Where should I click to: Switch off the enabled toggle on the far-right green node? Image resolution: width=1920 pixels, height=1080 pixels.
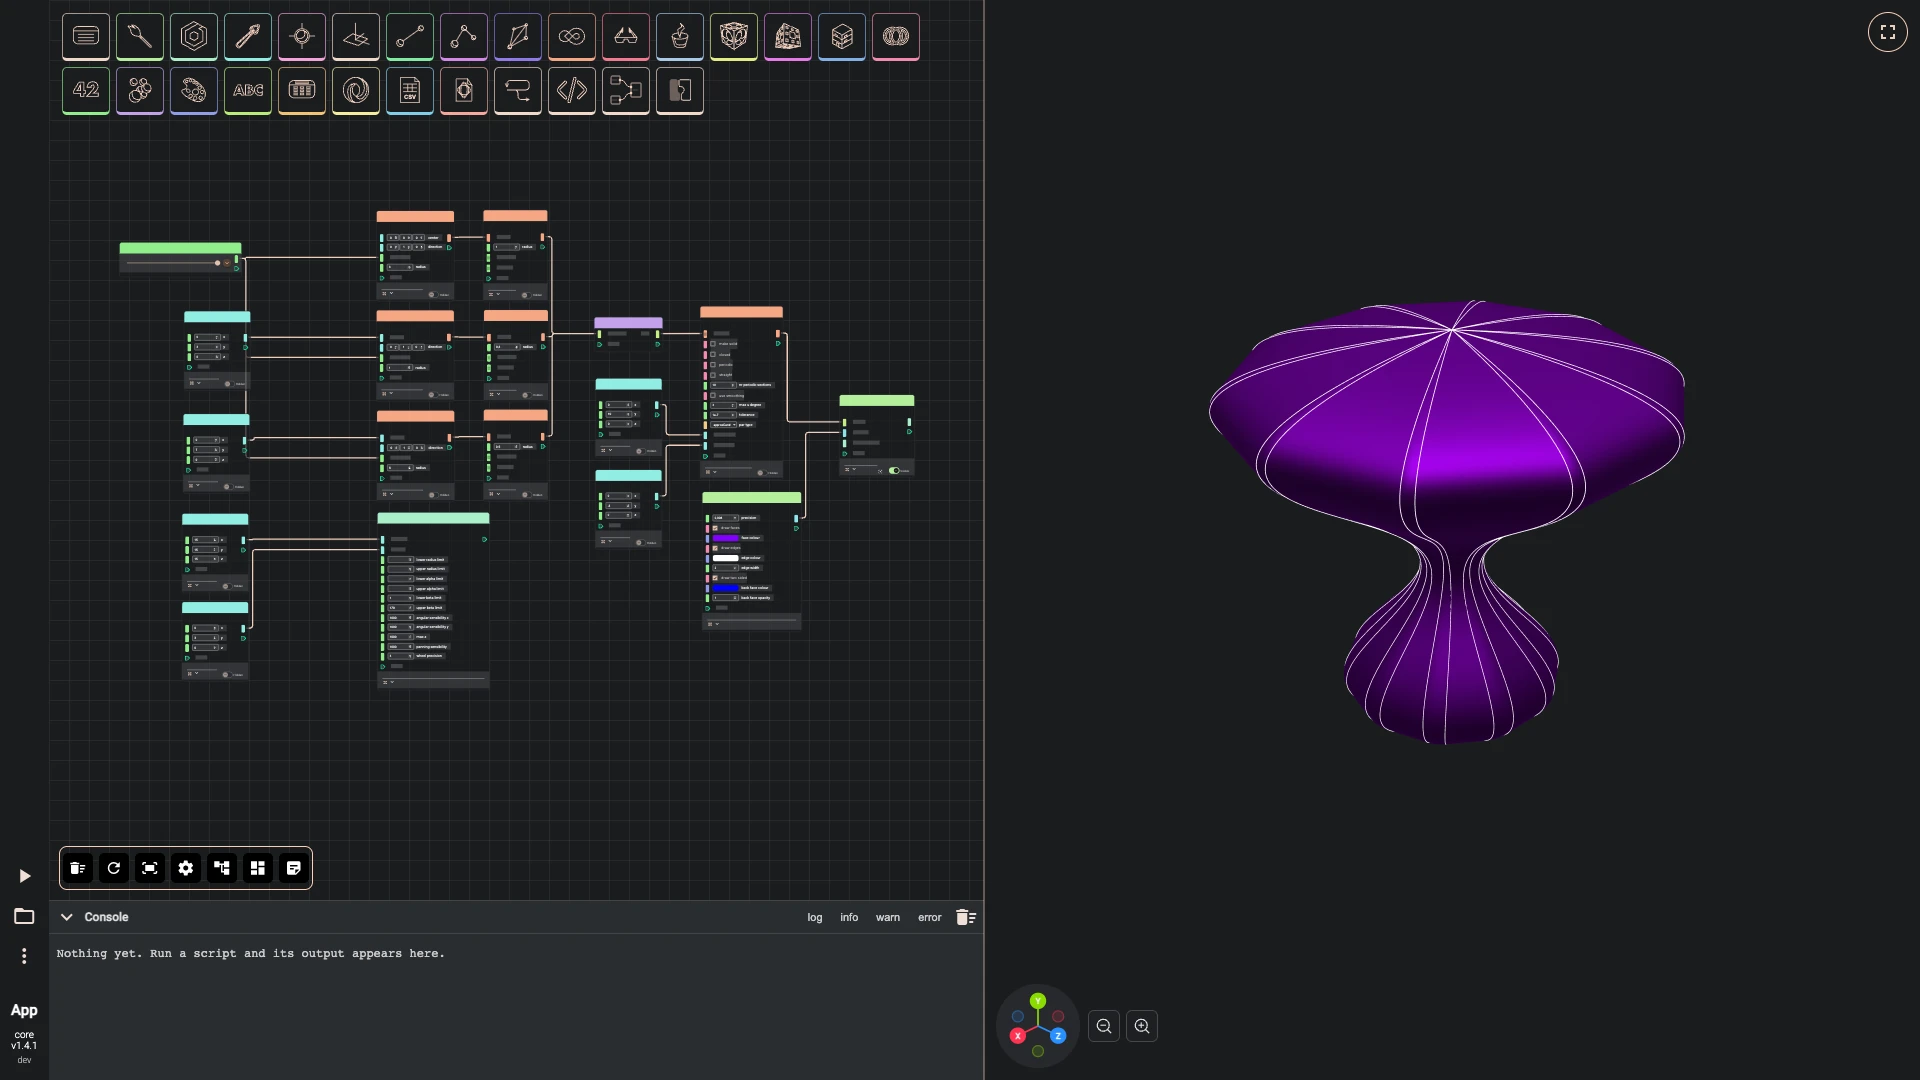[894, 470]
